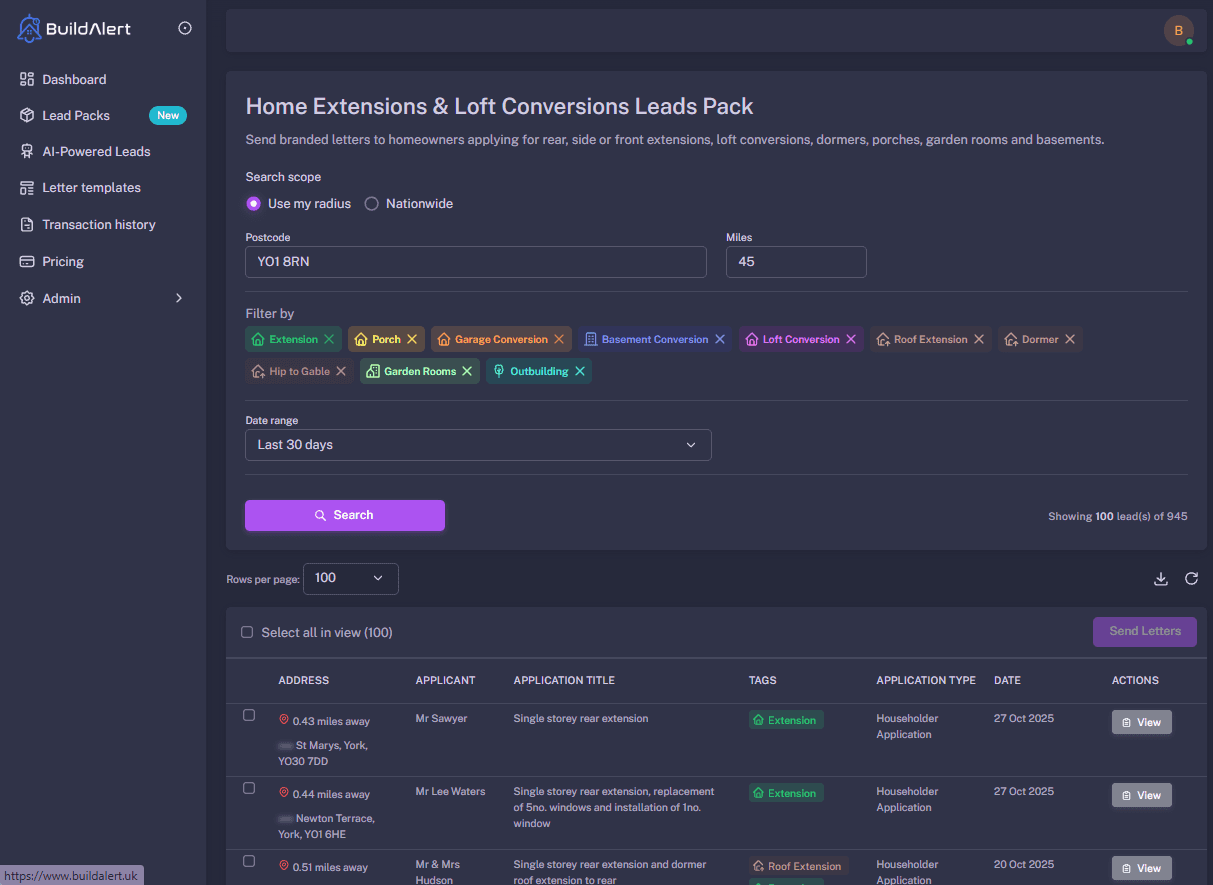1213x885 pixels.
Task: Open AI-Powered Leads via its sidebar icon
Action: tap(25, 151)
